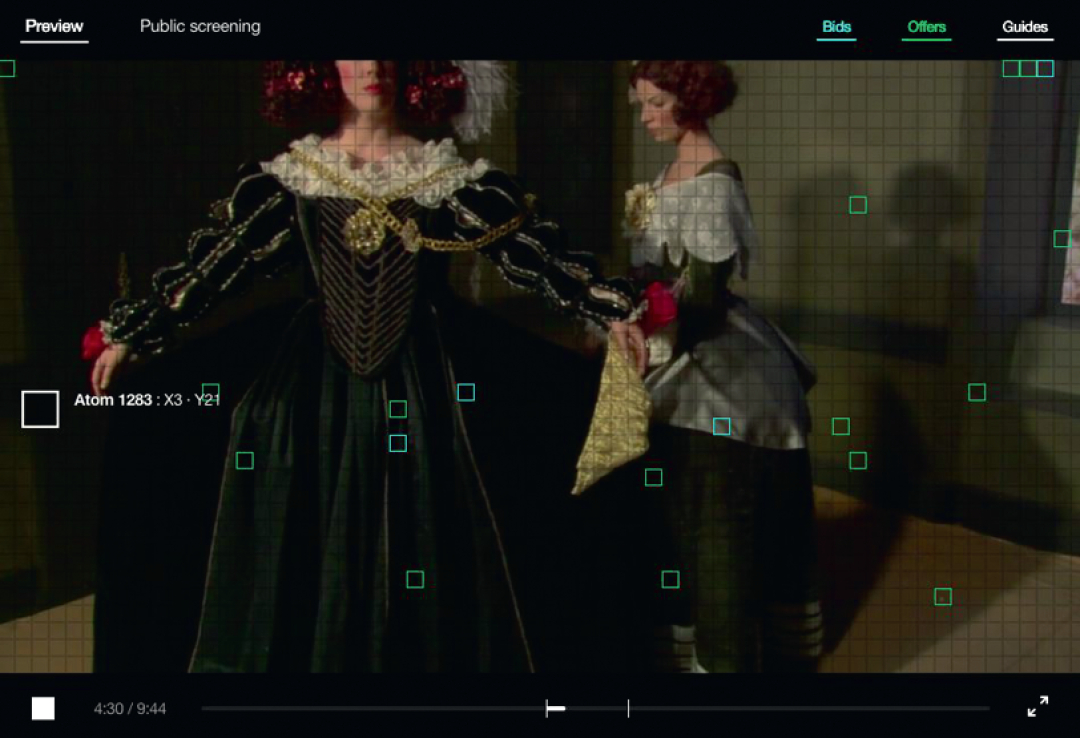The width and height of the screenshot is (1080, 738).
Task: Switch to the Preview tab
Action: pyautogui.click(x=55, y=27)
